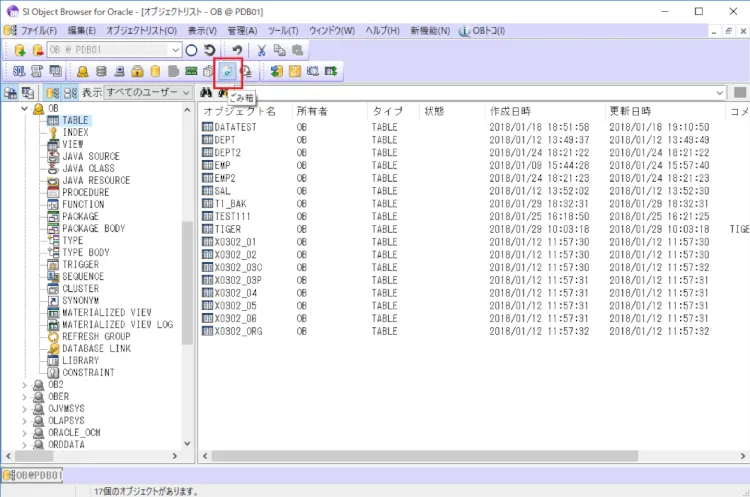
Task: Click the yellow key icon in toolbar
Action: click(x=295, y=71)
